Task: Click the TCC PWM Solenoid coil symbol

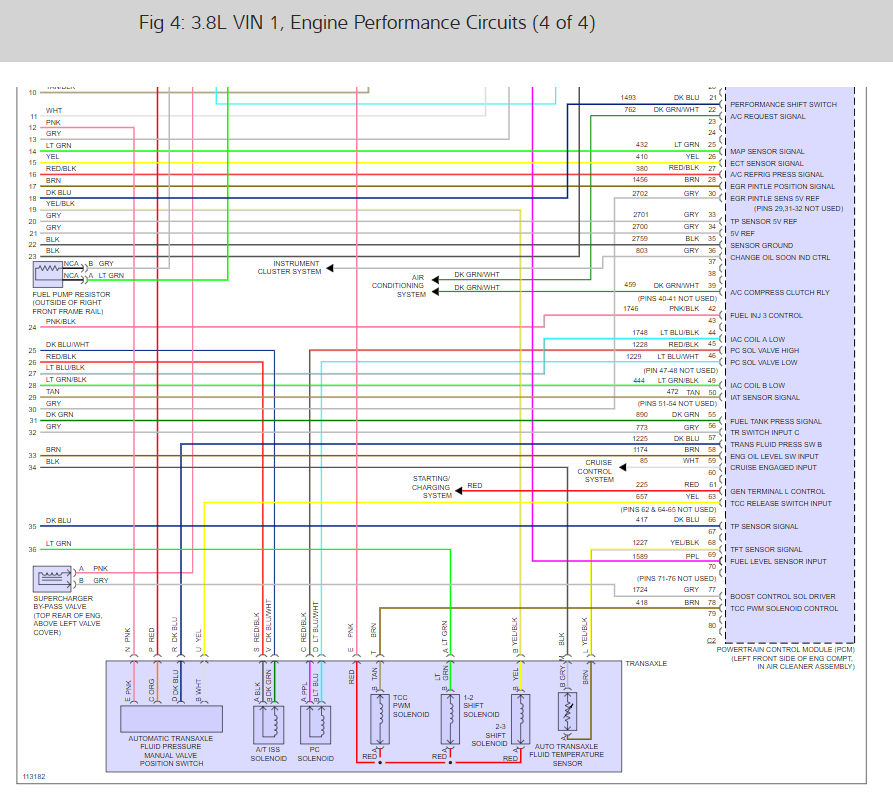Action: coord(380,719)
